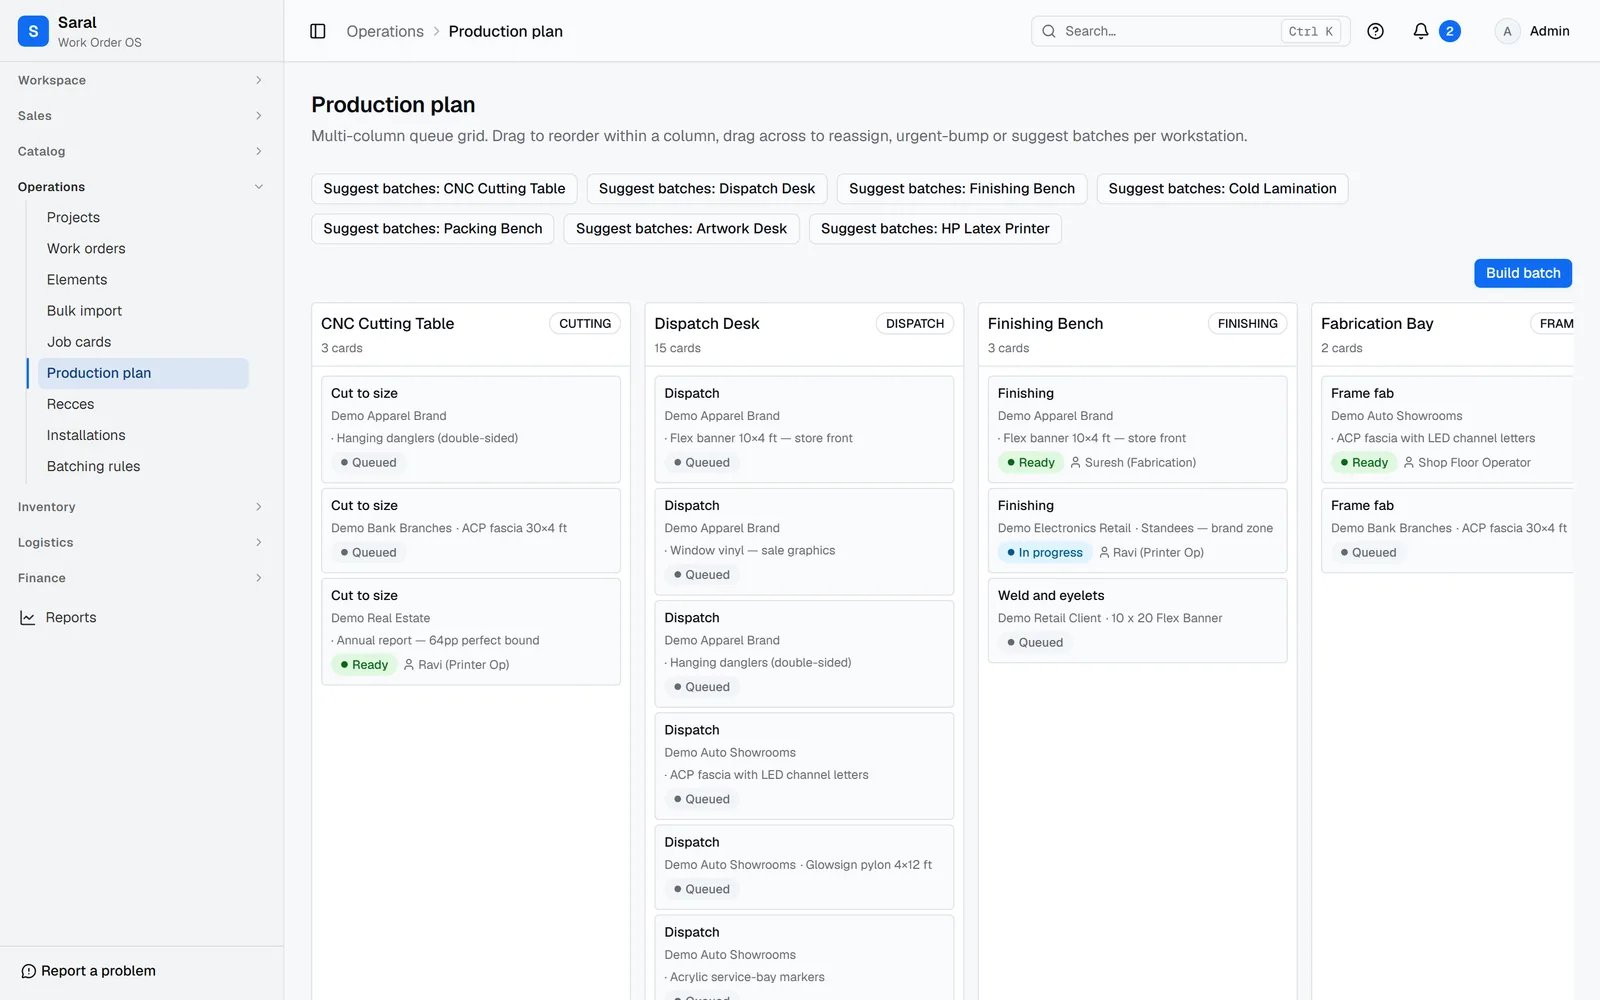Open Report a problem link
This screenshot has height=1000, width=1600.
click(x=88, y=971)
